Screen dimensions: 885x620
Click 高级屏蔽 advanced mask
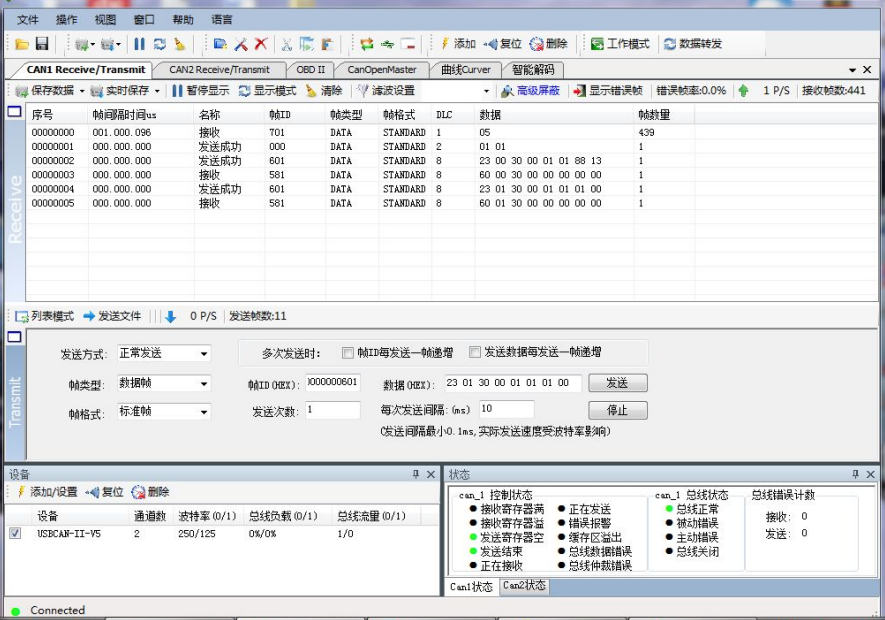[531, 90]
